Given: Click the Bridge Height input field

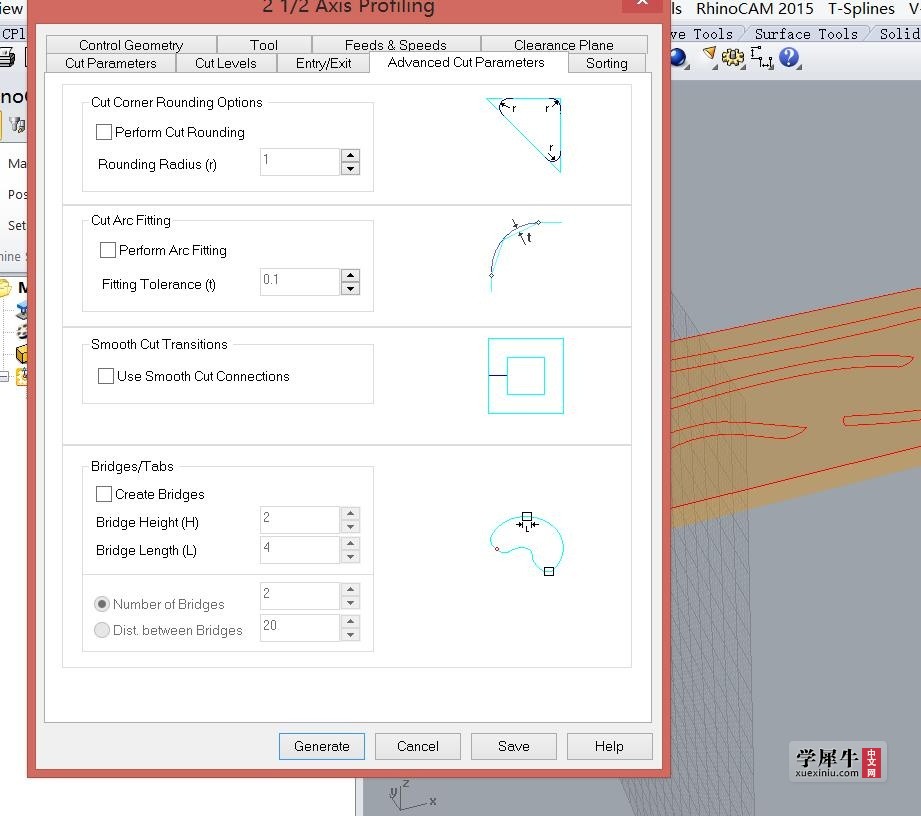Looking at the screenshot, I should (x=300, y=519).
